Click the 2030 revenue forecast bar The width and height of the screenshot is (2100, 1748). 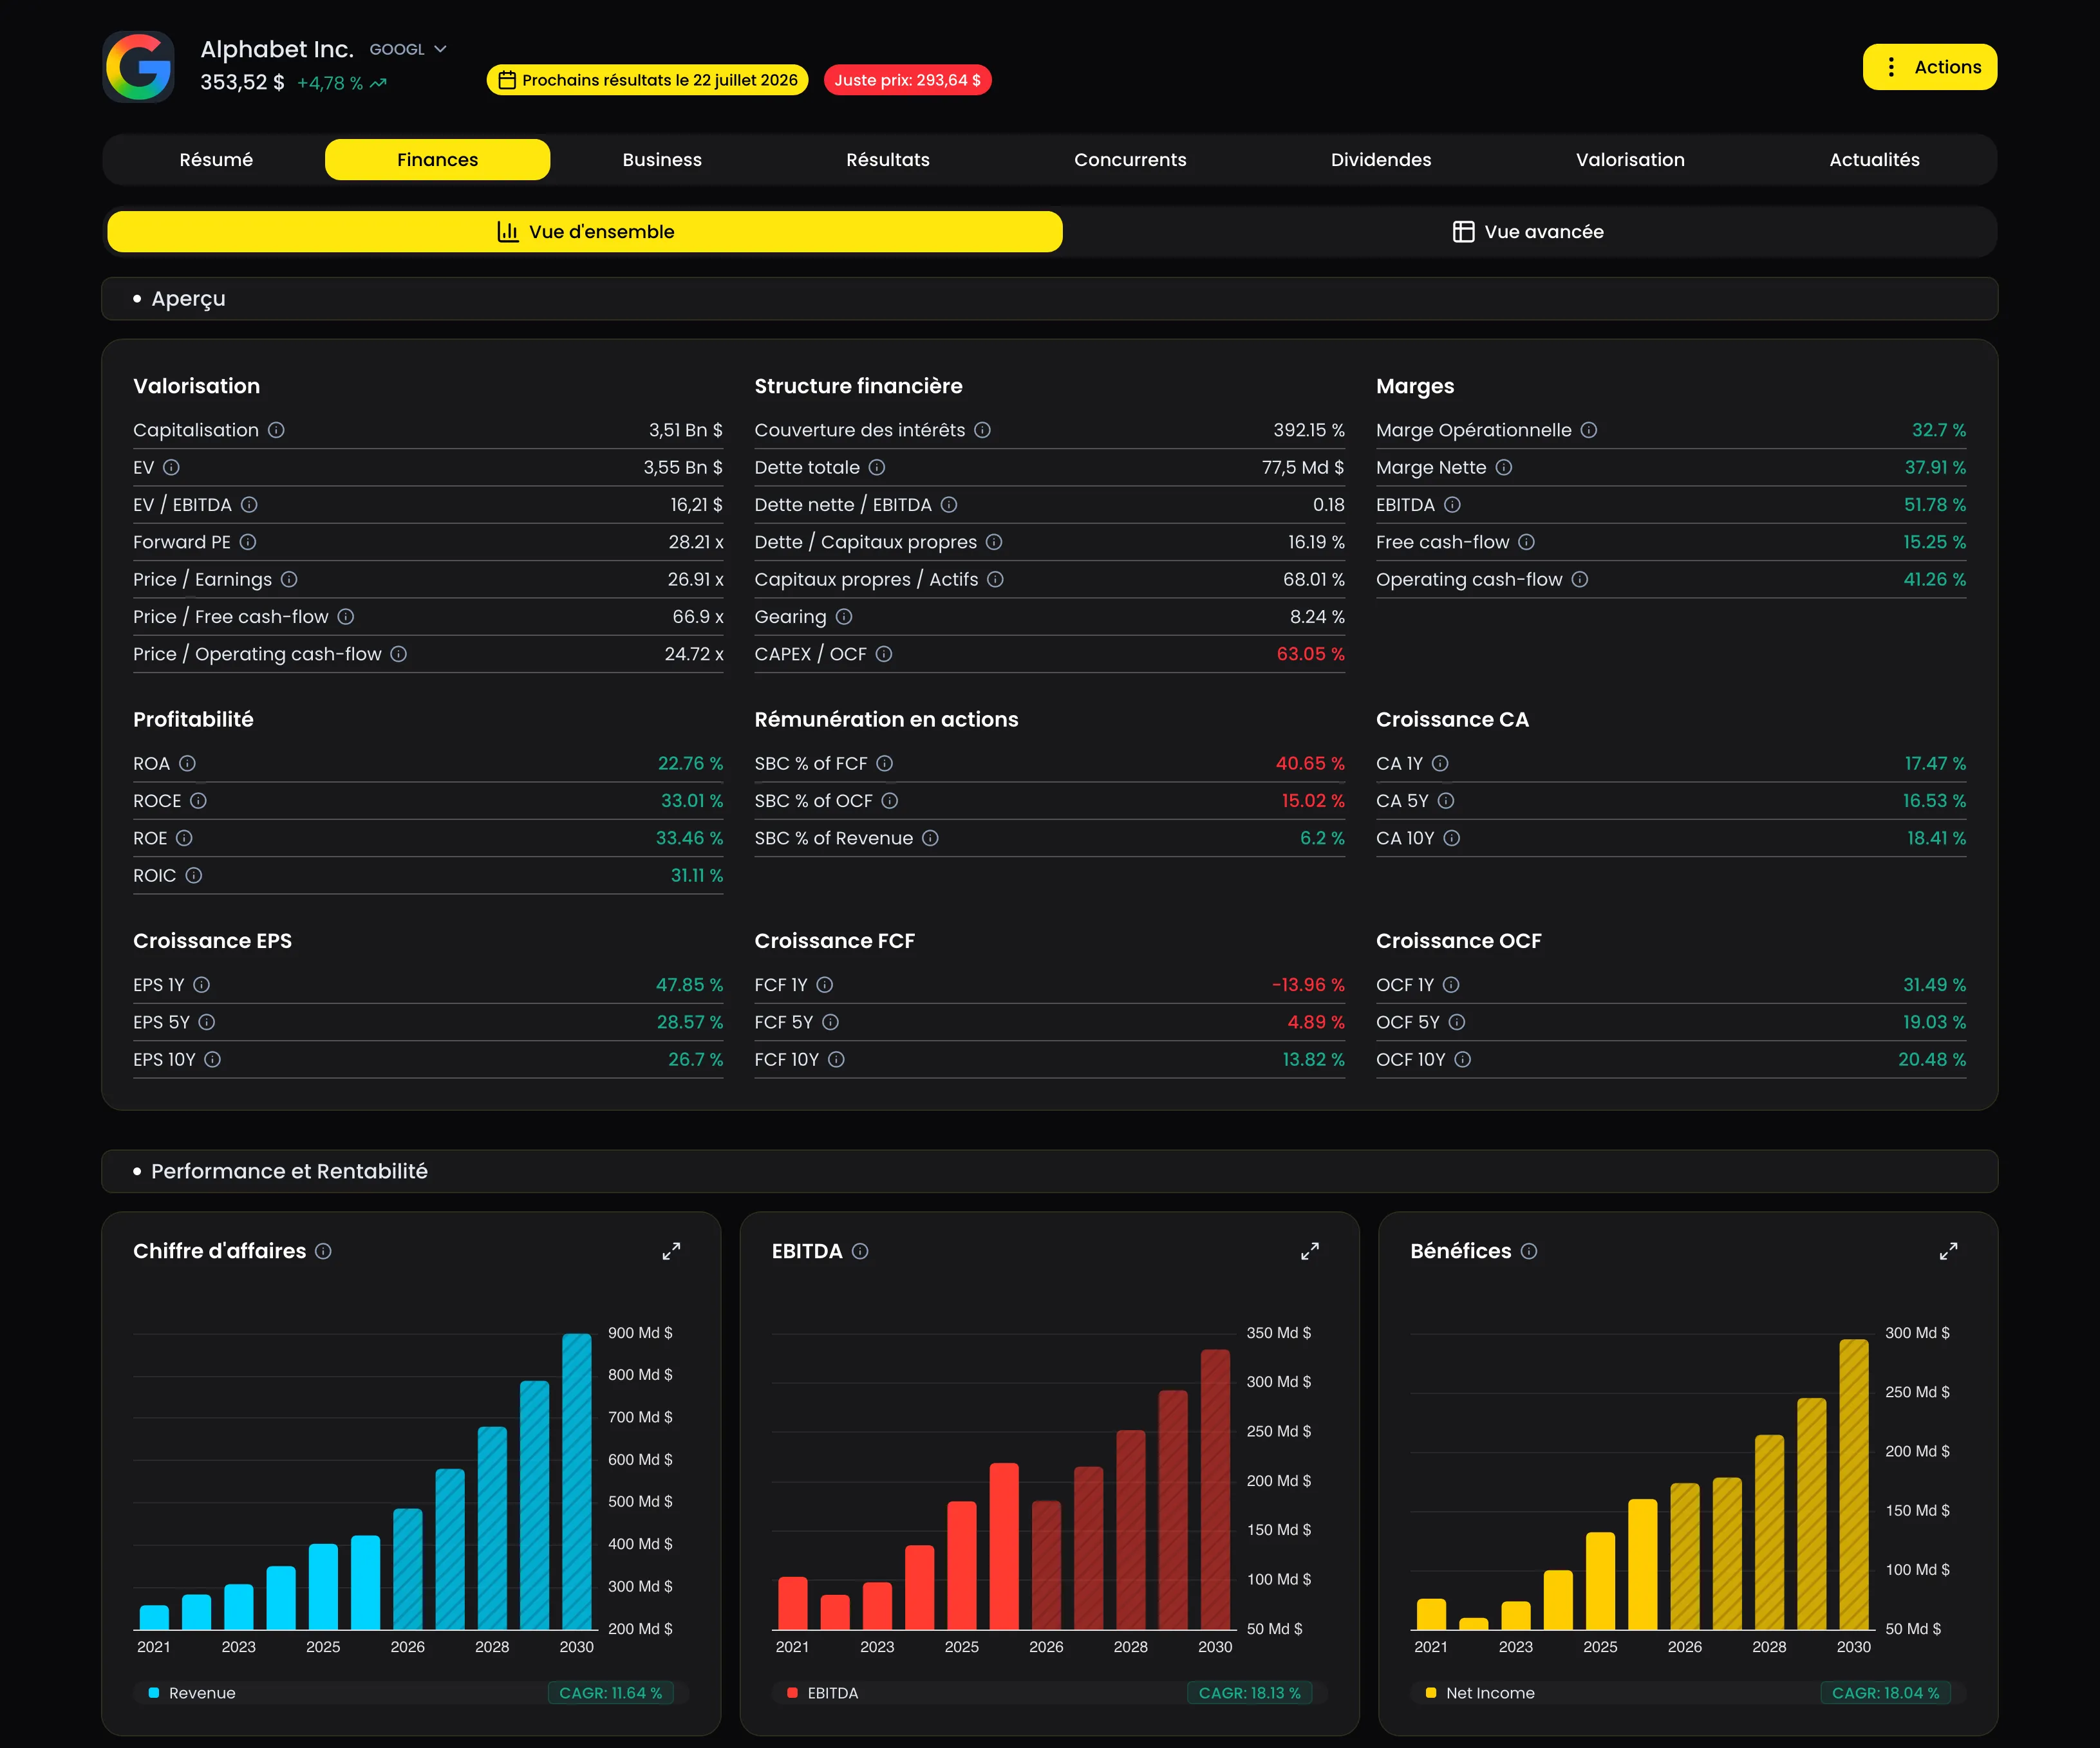577,1481
